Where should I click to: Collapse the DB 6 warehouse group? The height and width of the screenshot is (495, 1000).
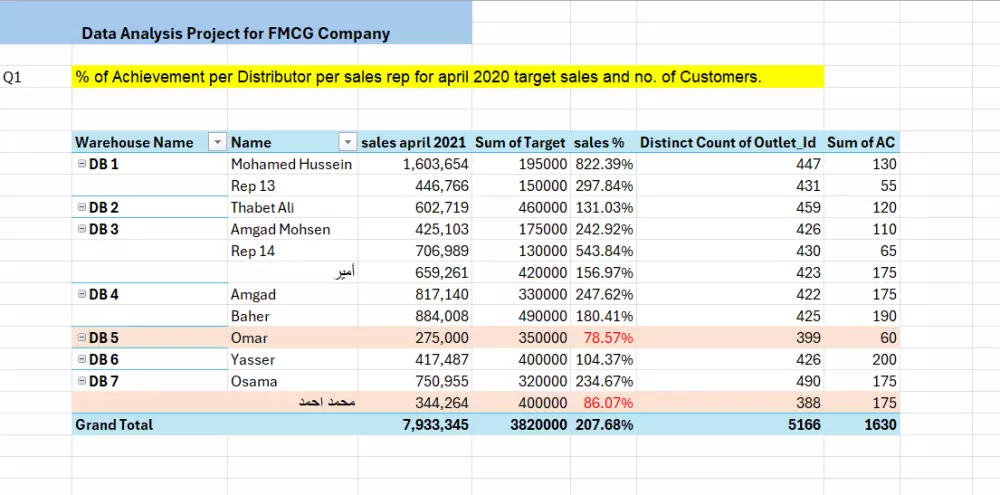[x=82, y=359]
